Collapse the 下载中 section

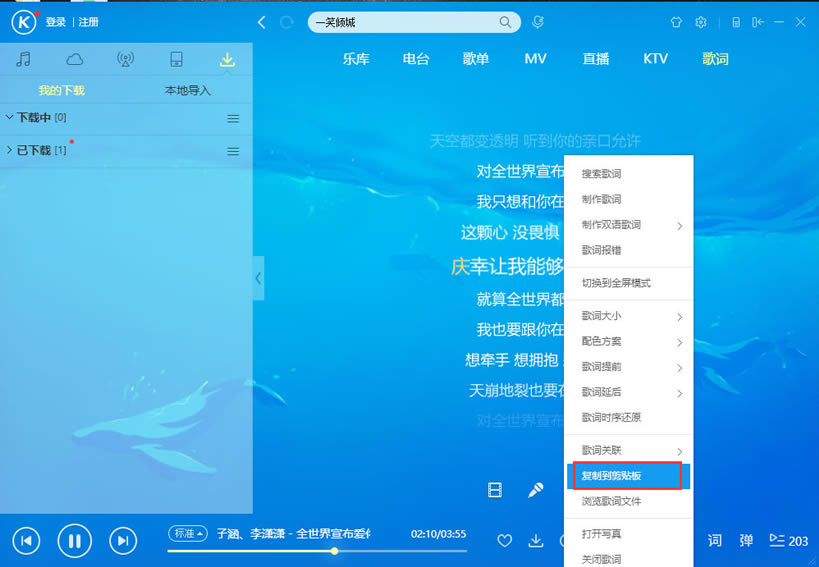[x=9, y=117]
